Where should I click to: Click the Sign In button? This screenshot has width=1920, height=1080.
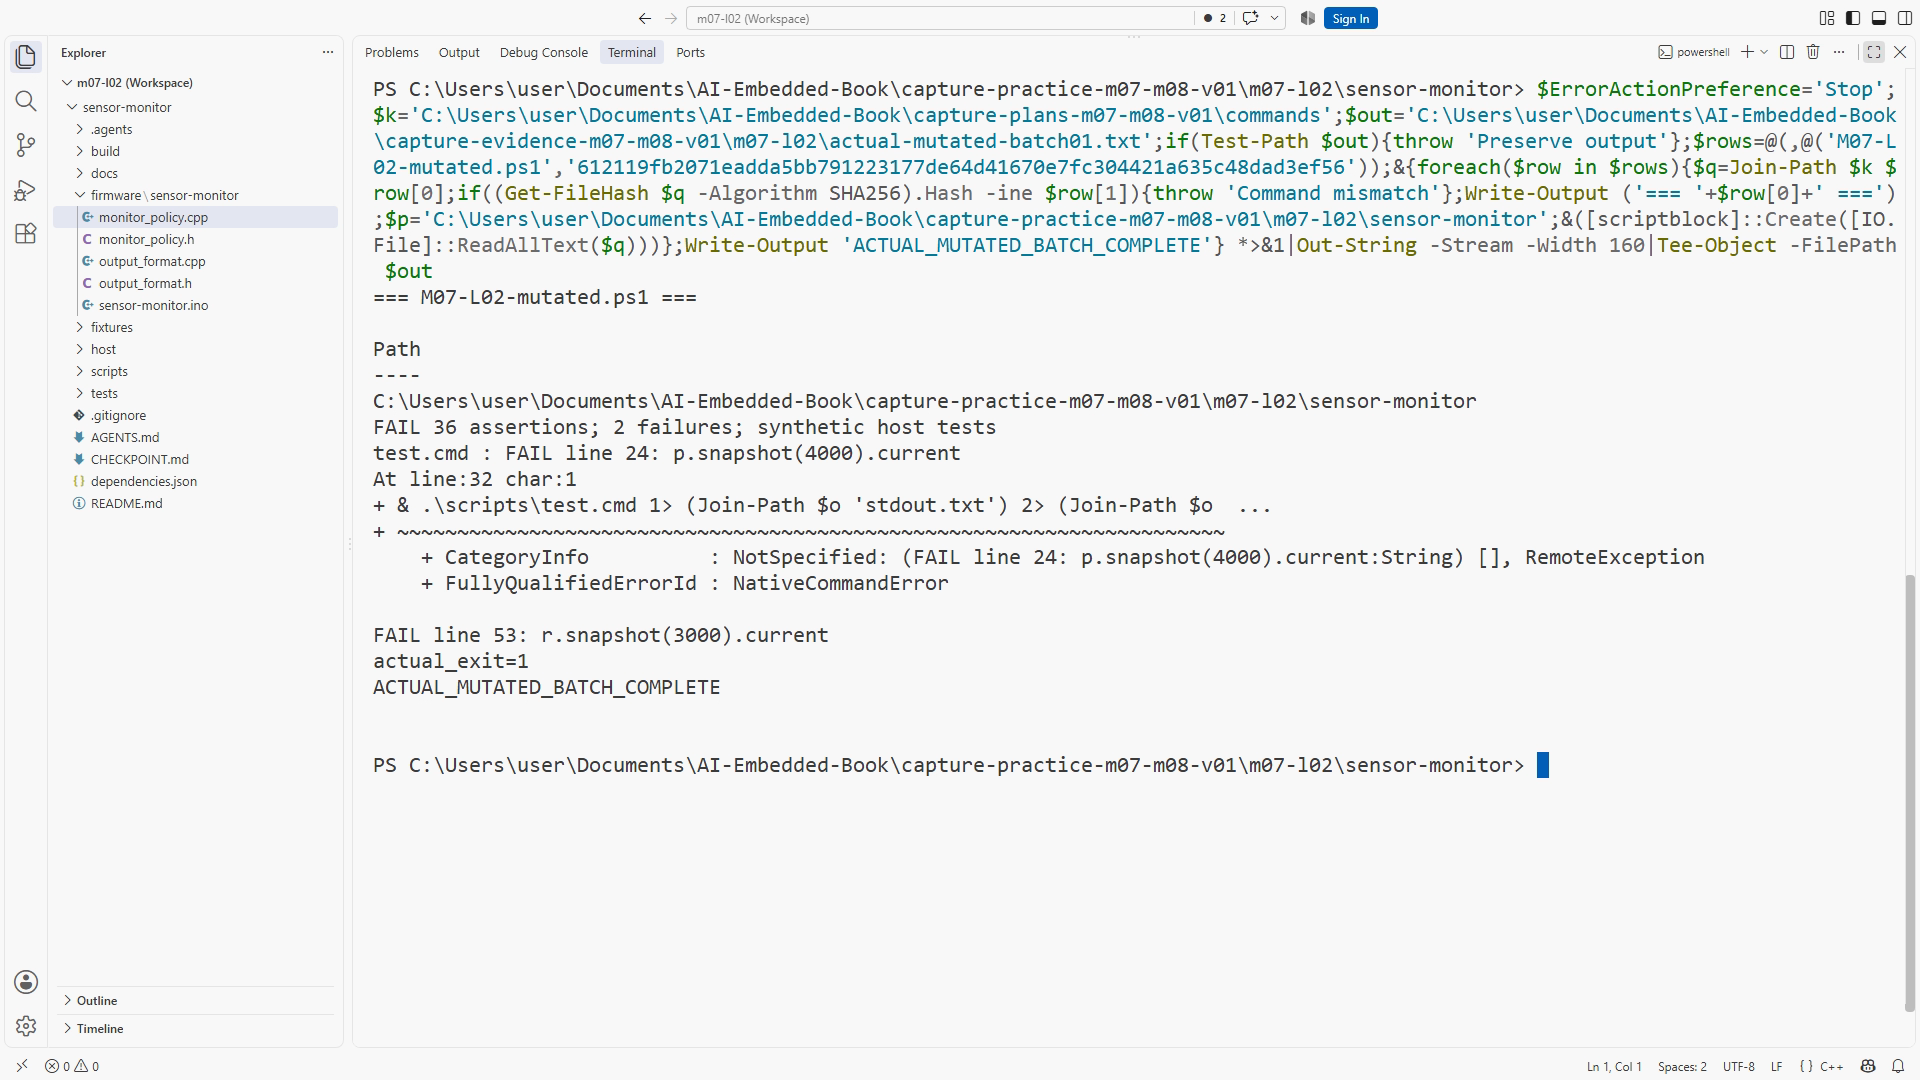tap(1350, 18)
